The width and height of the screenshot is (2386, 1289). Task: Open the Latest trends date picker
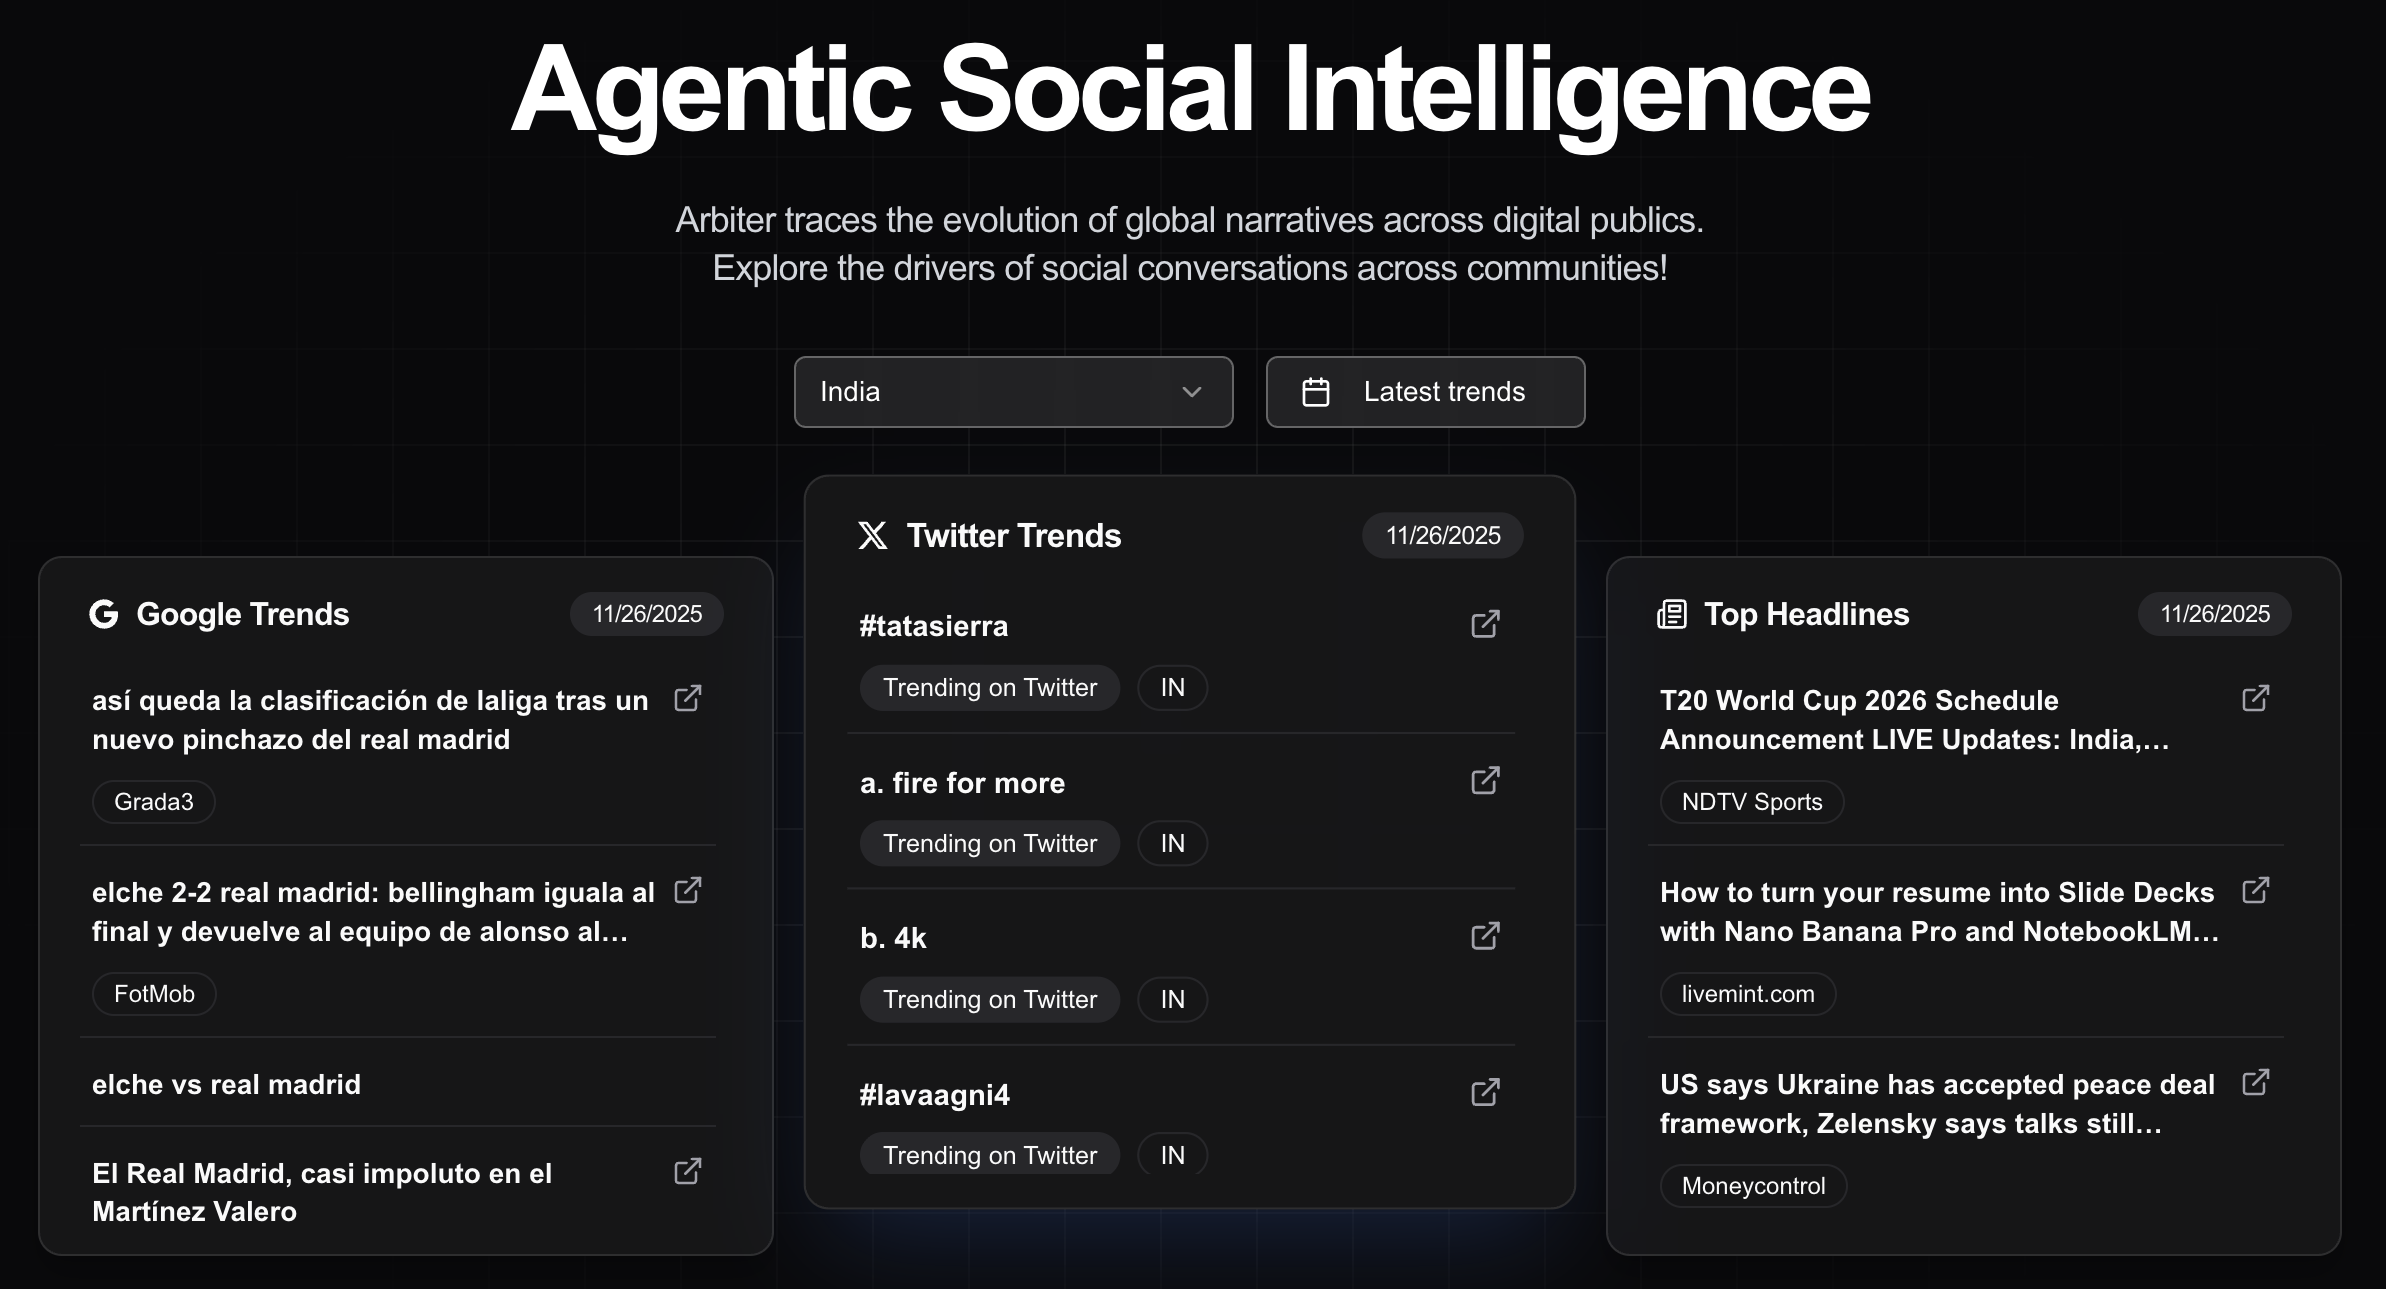[x=1443, y=392]
